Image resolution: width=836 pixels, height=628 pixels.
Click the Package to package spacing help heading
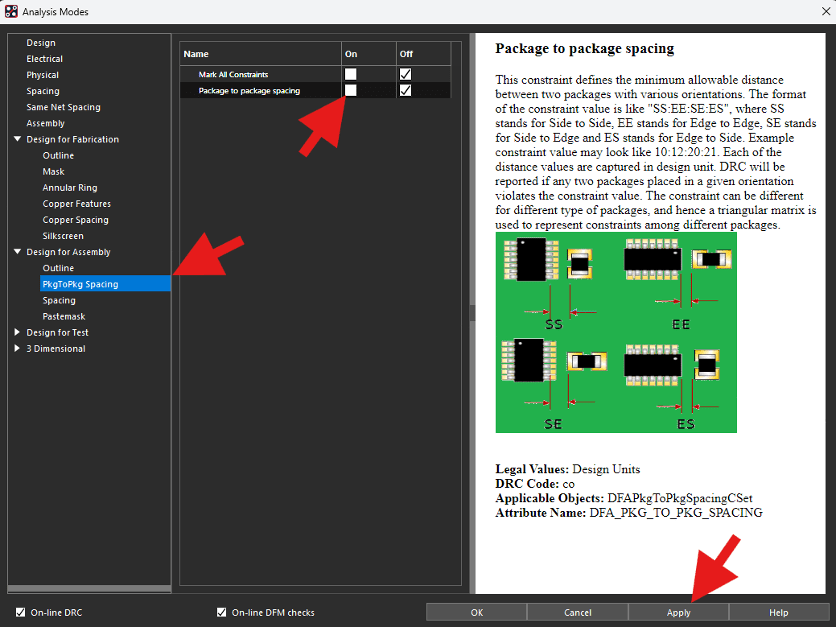pos(584,48)
